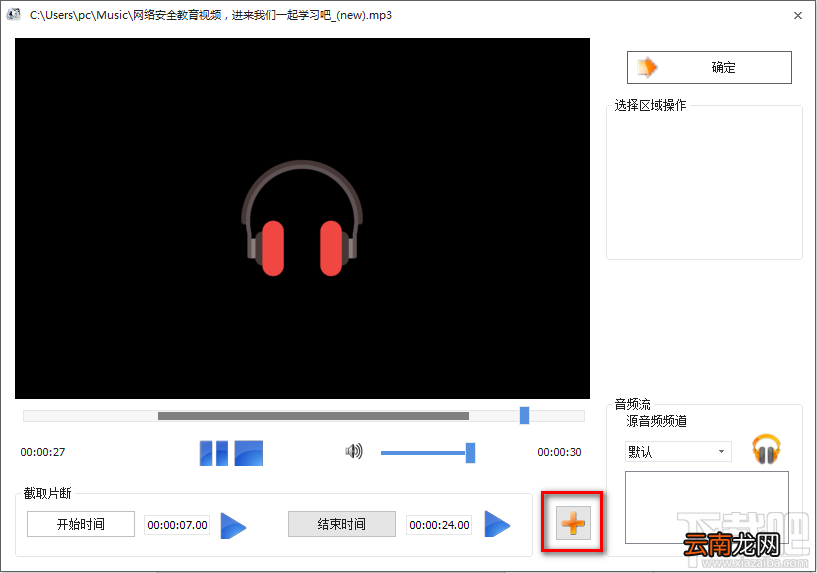Pause playback with the pause button
The width and height of the screenshot is (817, 573).
214,453
